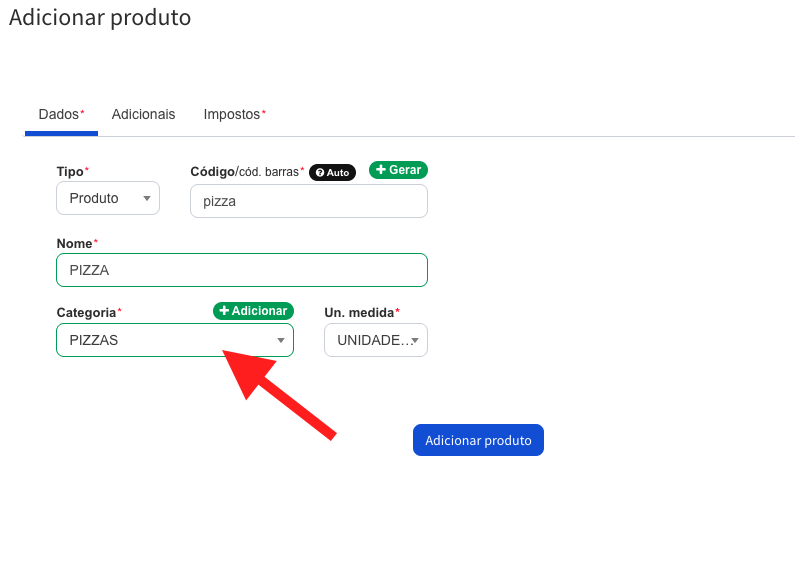Open the Tipo dropdown showing Produto

click(x=108, y=198)
